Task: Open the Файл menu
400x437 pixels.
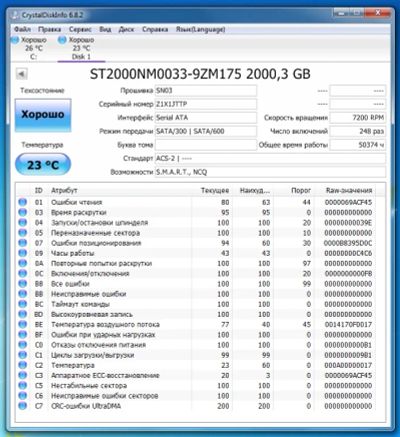Action: pos(22,29)
